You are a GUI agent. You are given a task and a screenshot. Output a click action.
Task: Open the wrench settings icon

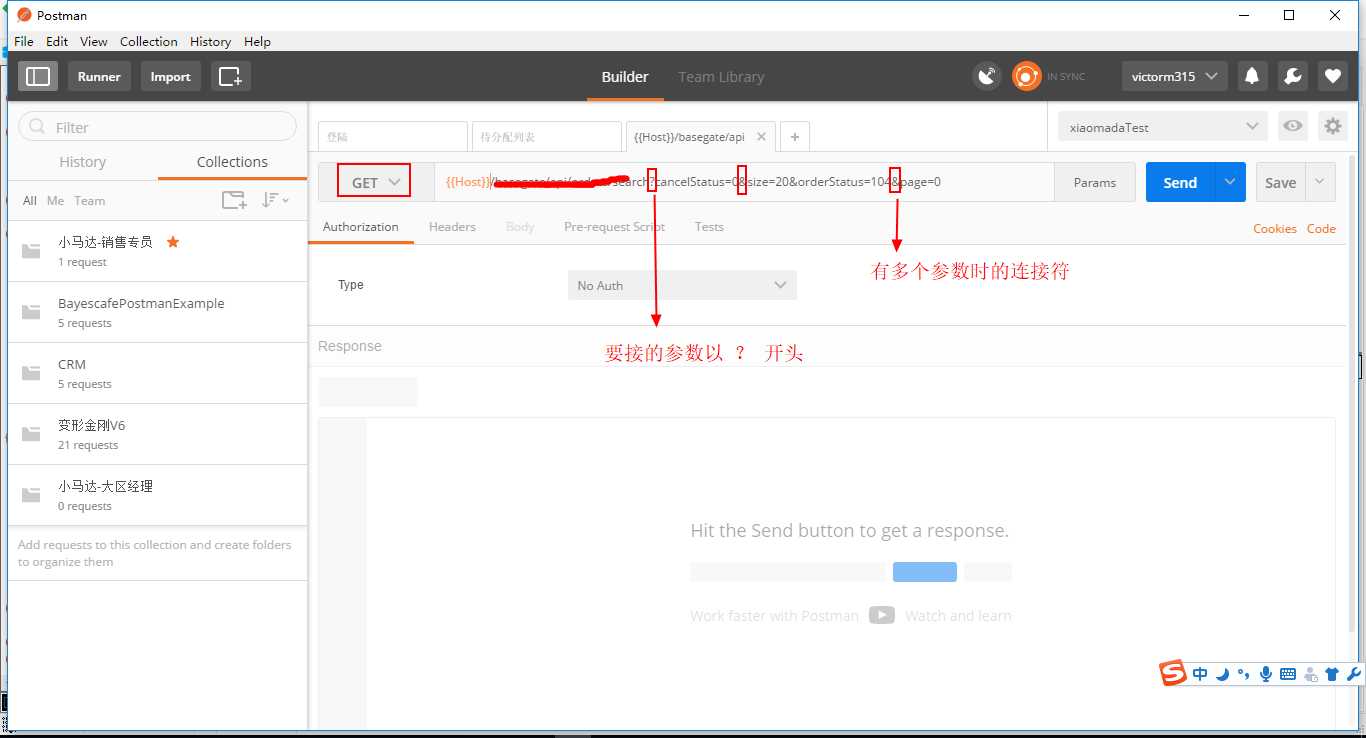pos(1292,76)
